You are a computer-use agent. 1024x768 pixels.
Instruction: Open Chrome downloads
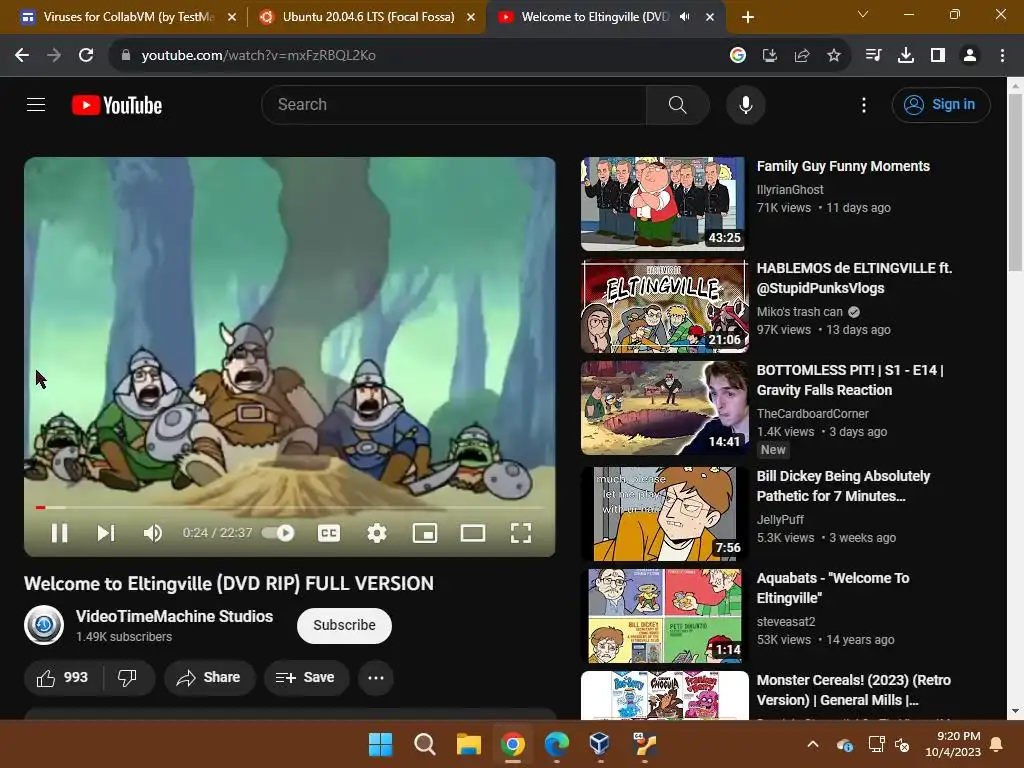point(906,56)
